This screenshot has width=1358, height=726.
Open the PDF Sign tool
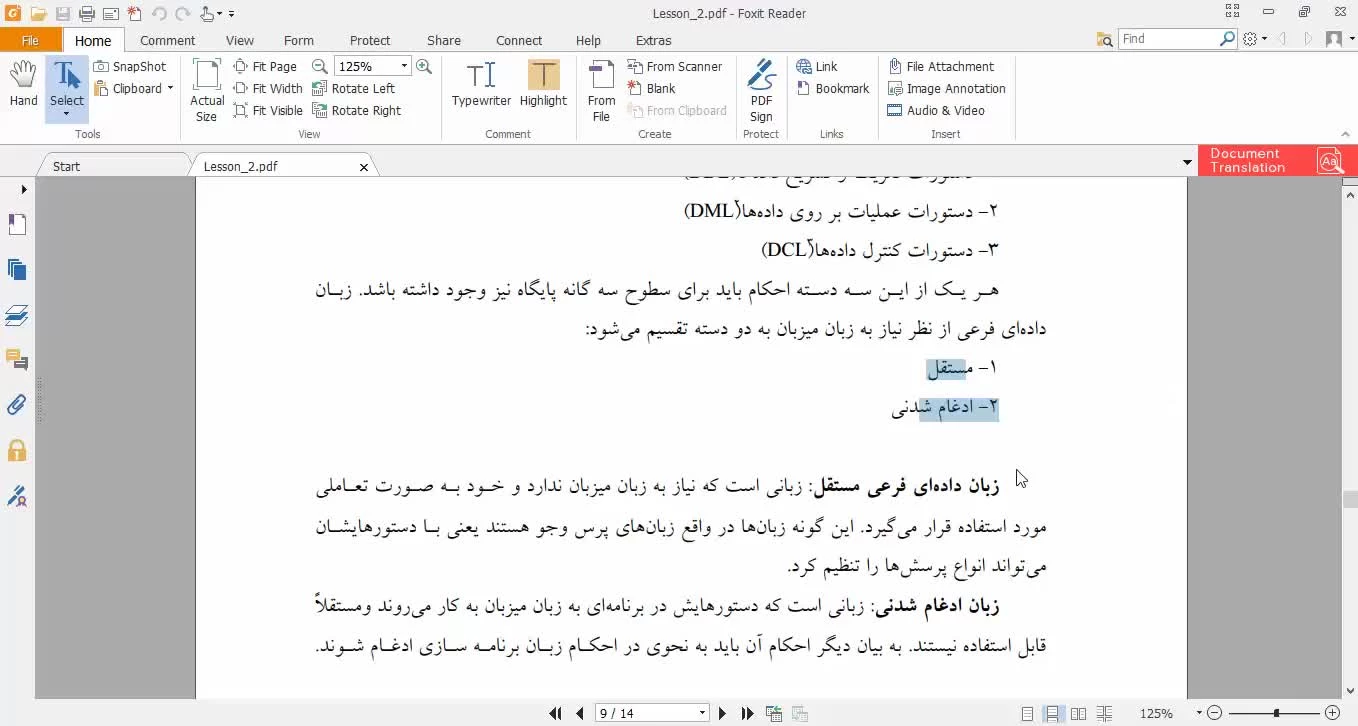tap(761, 90)
